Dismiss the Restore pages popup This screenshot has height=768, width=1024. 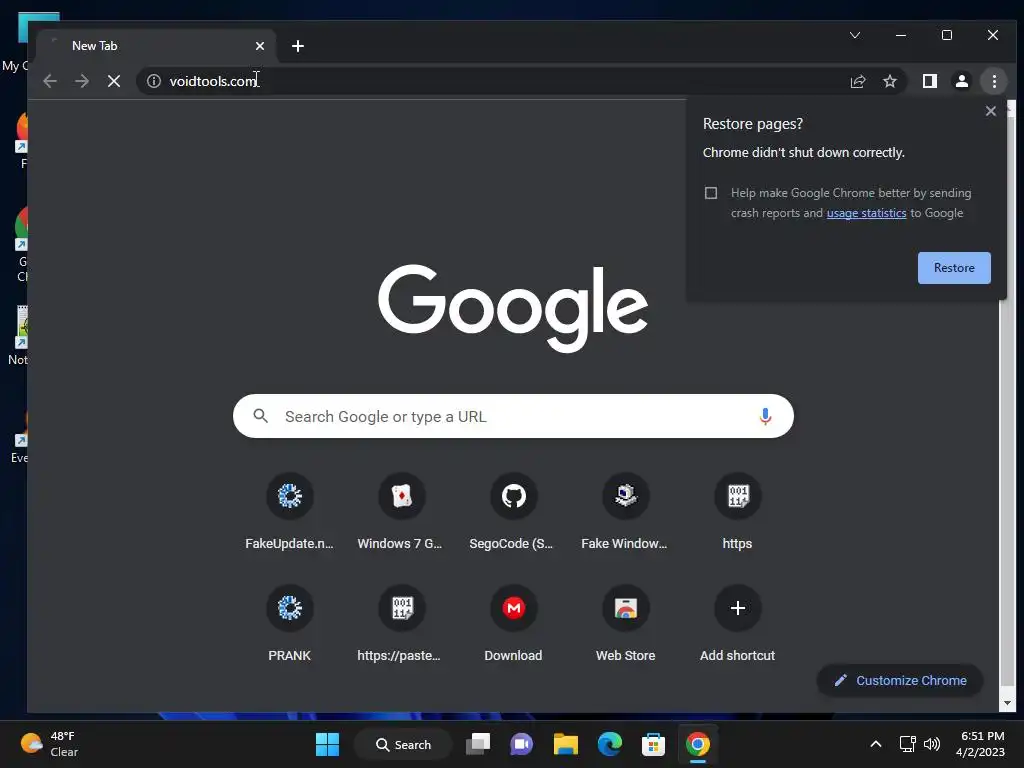(x=991, y=111)
